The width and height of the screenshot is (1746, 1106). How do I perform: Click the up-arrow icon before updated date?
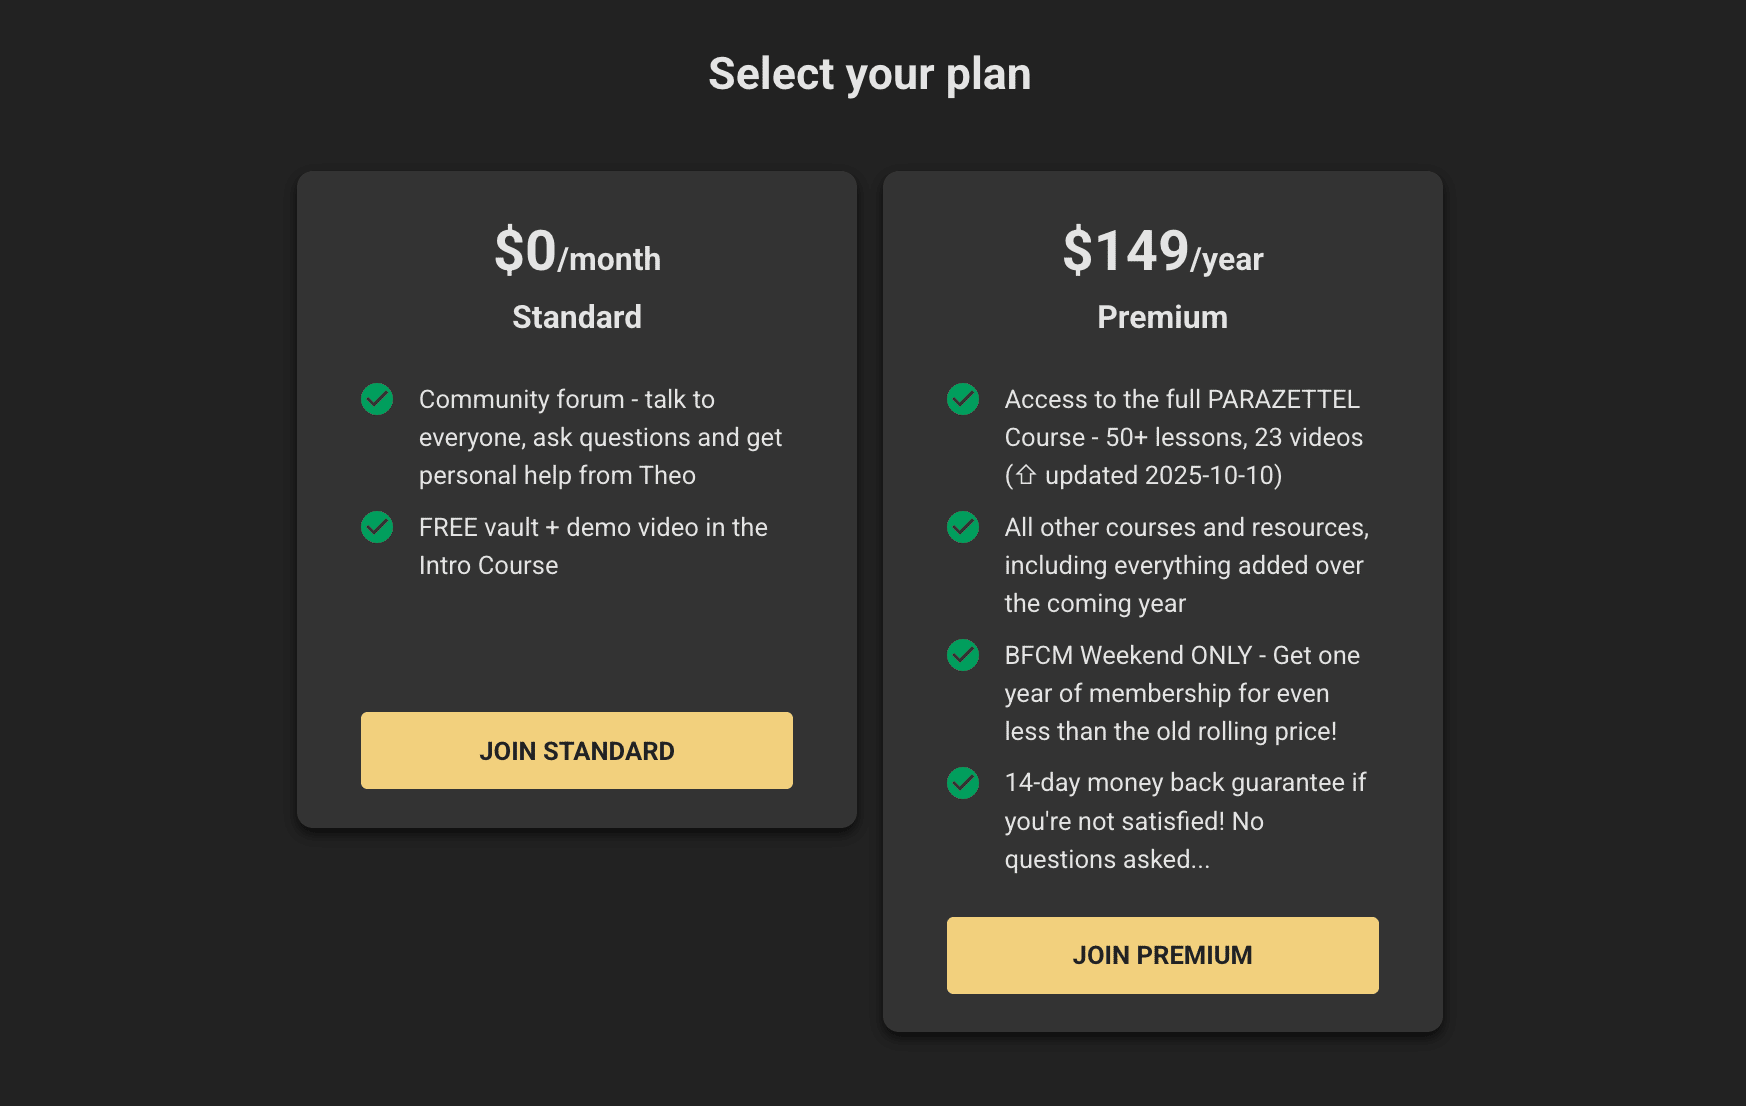pos(1026,475)
